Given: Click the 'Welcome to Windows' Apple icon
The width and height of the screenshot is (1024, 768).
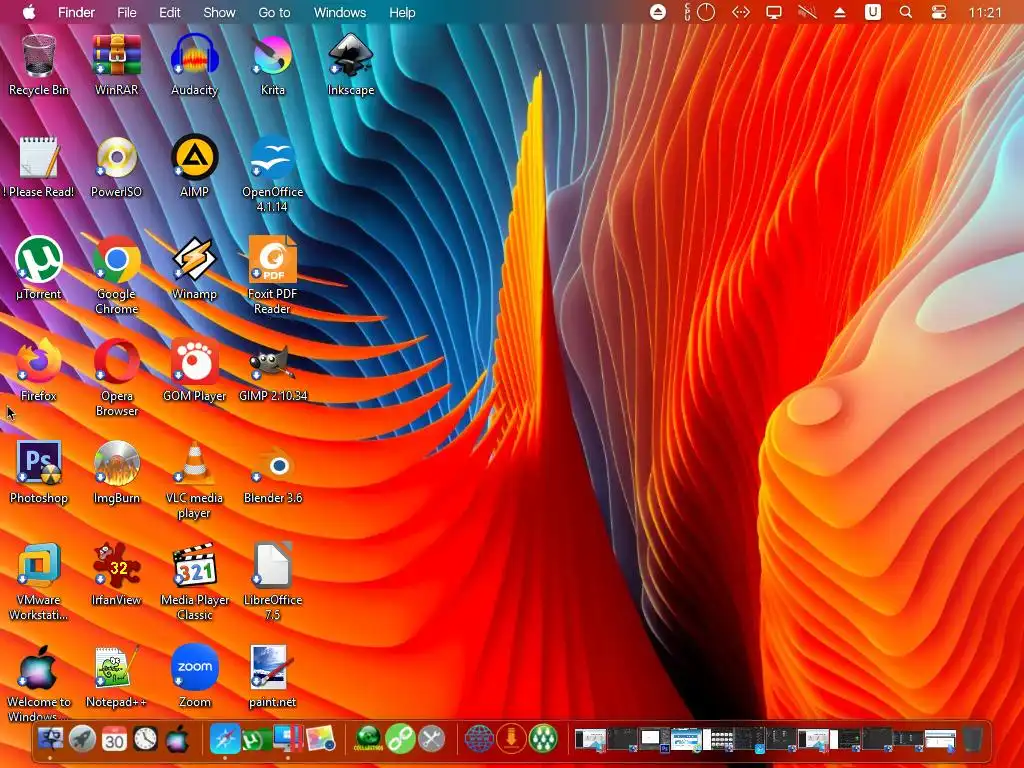Looking at the screenshot, I should pyautogui.click(x=39, y=682).
